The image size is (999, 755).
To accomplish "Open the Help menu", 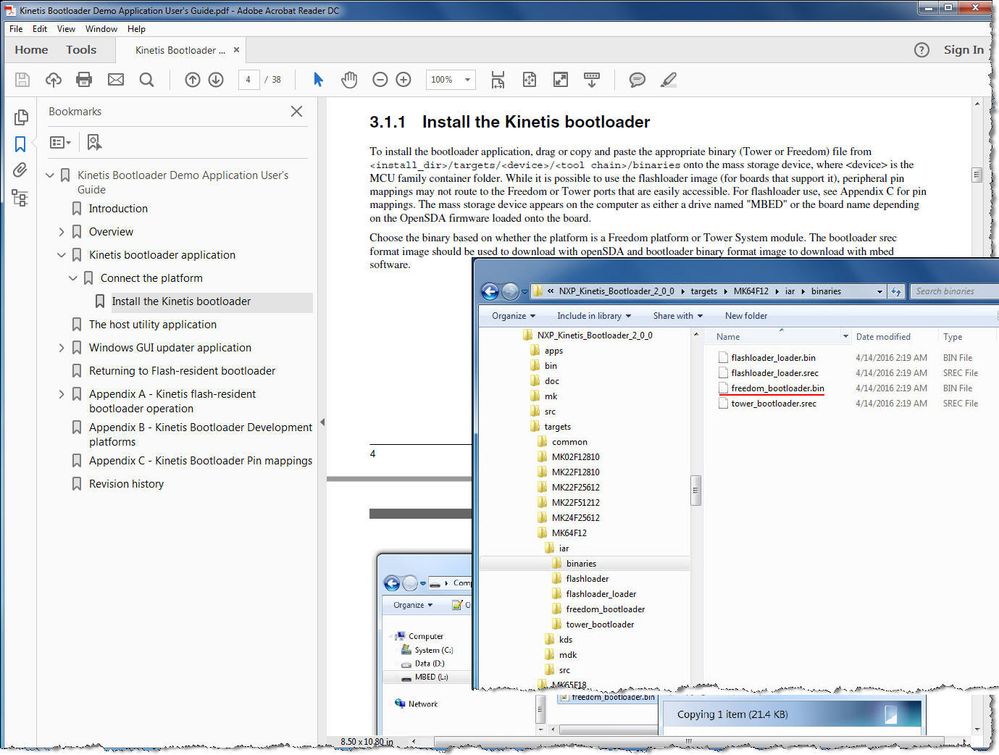I will coord(136,29).
